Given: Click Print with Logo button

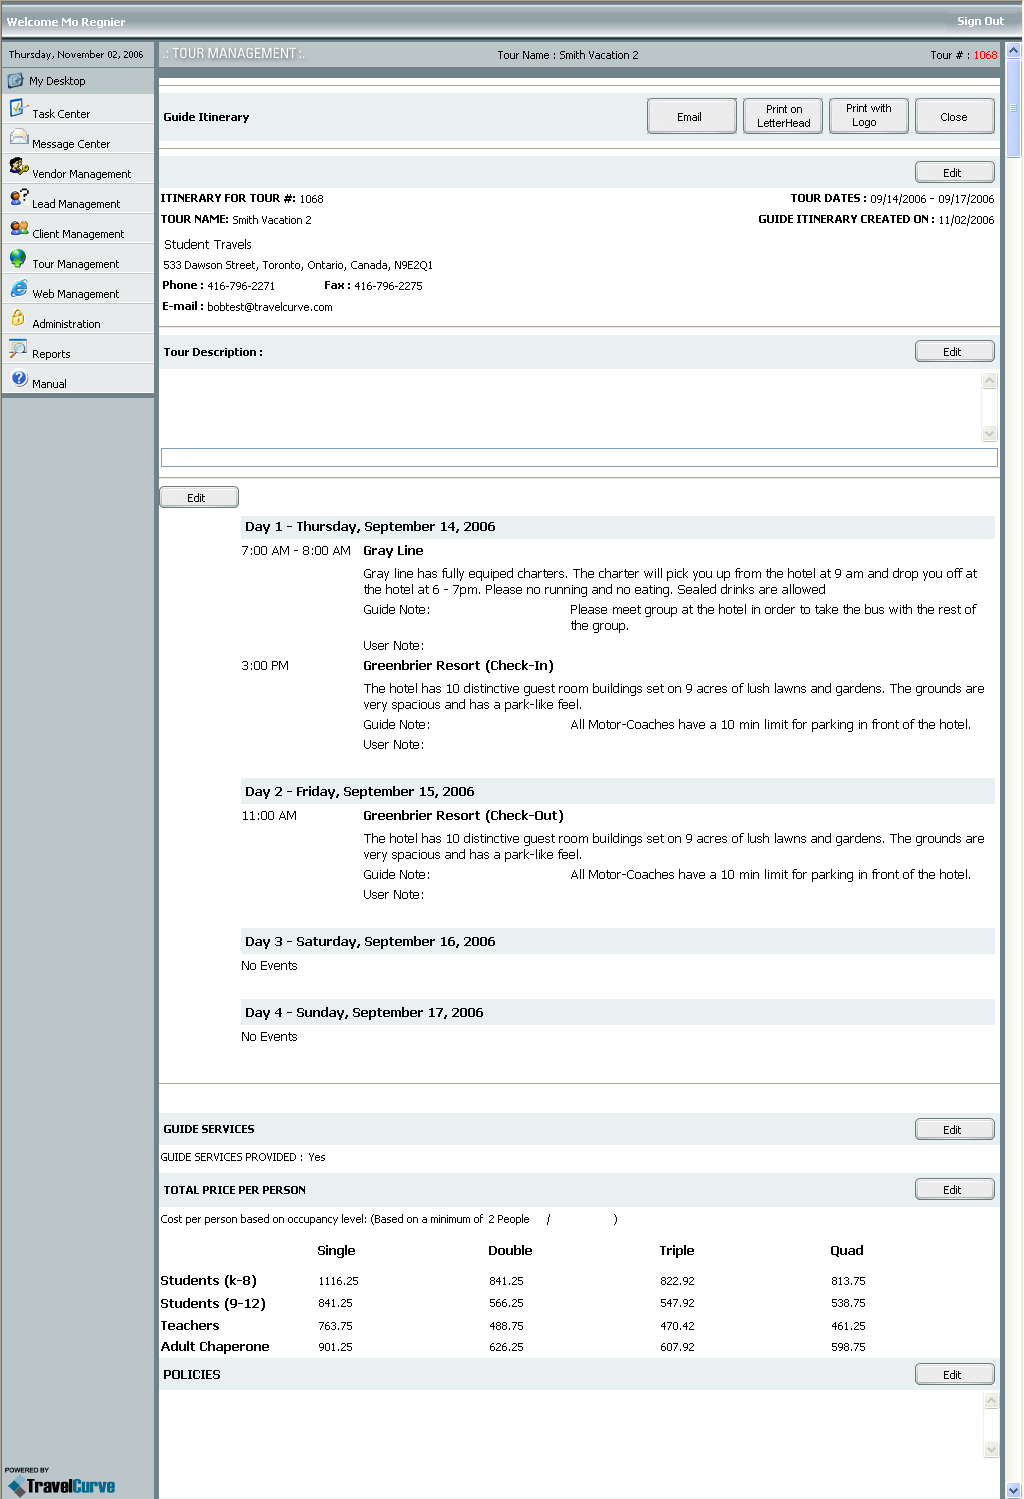Looking at the screenshot, I should (868, 116).
